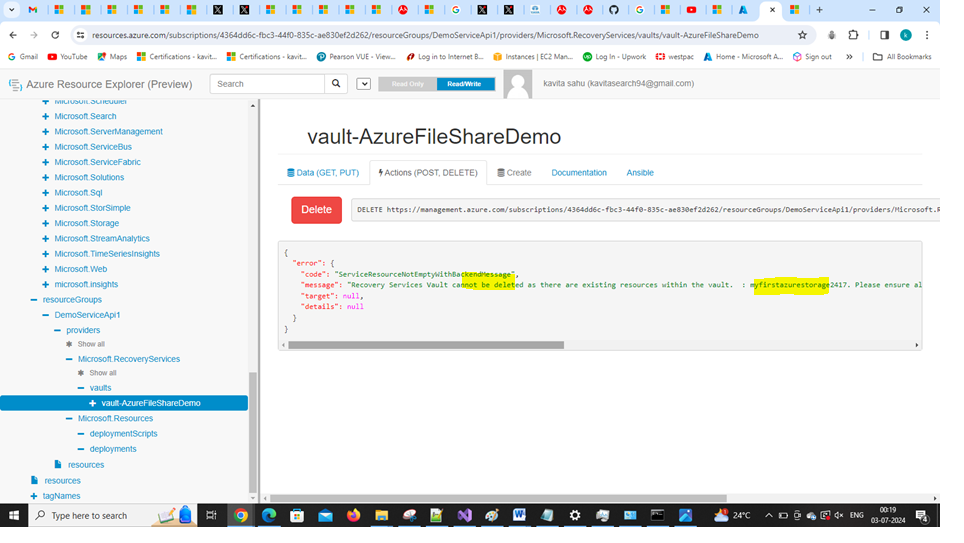The height and width of the screenshot is (543, 964).
Task: Open a new browser tab with plus button
Action: coord(819,10)
